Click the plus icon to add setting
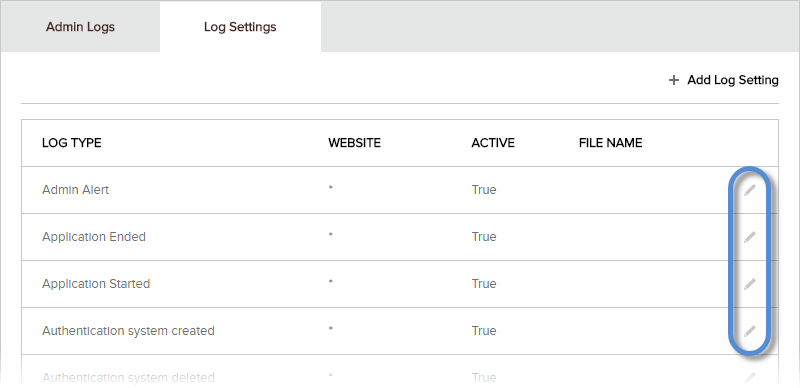Viewport: 800px width, 388px height. 674,81
